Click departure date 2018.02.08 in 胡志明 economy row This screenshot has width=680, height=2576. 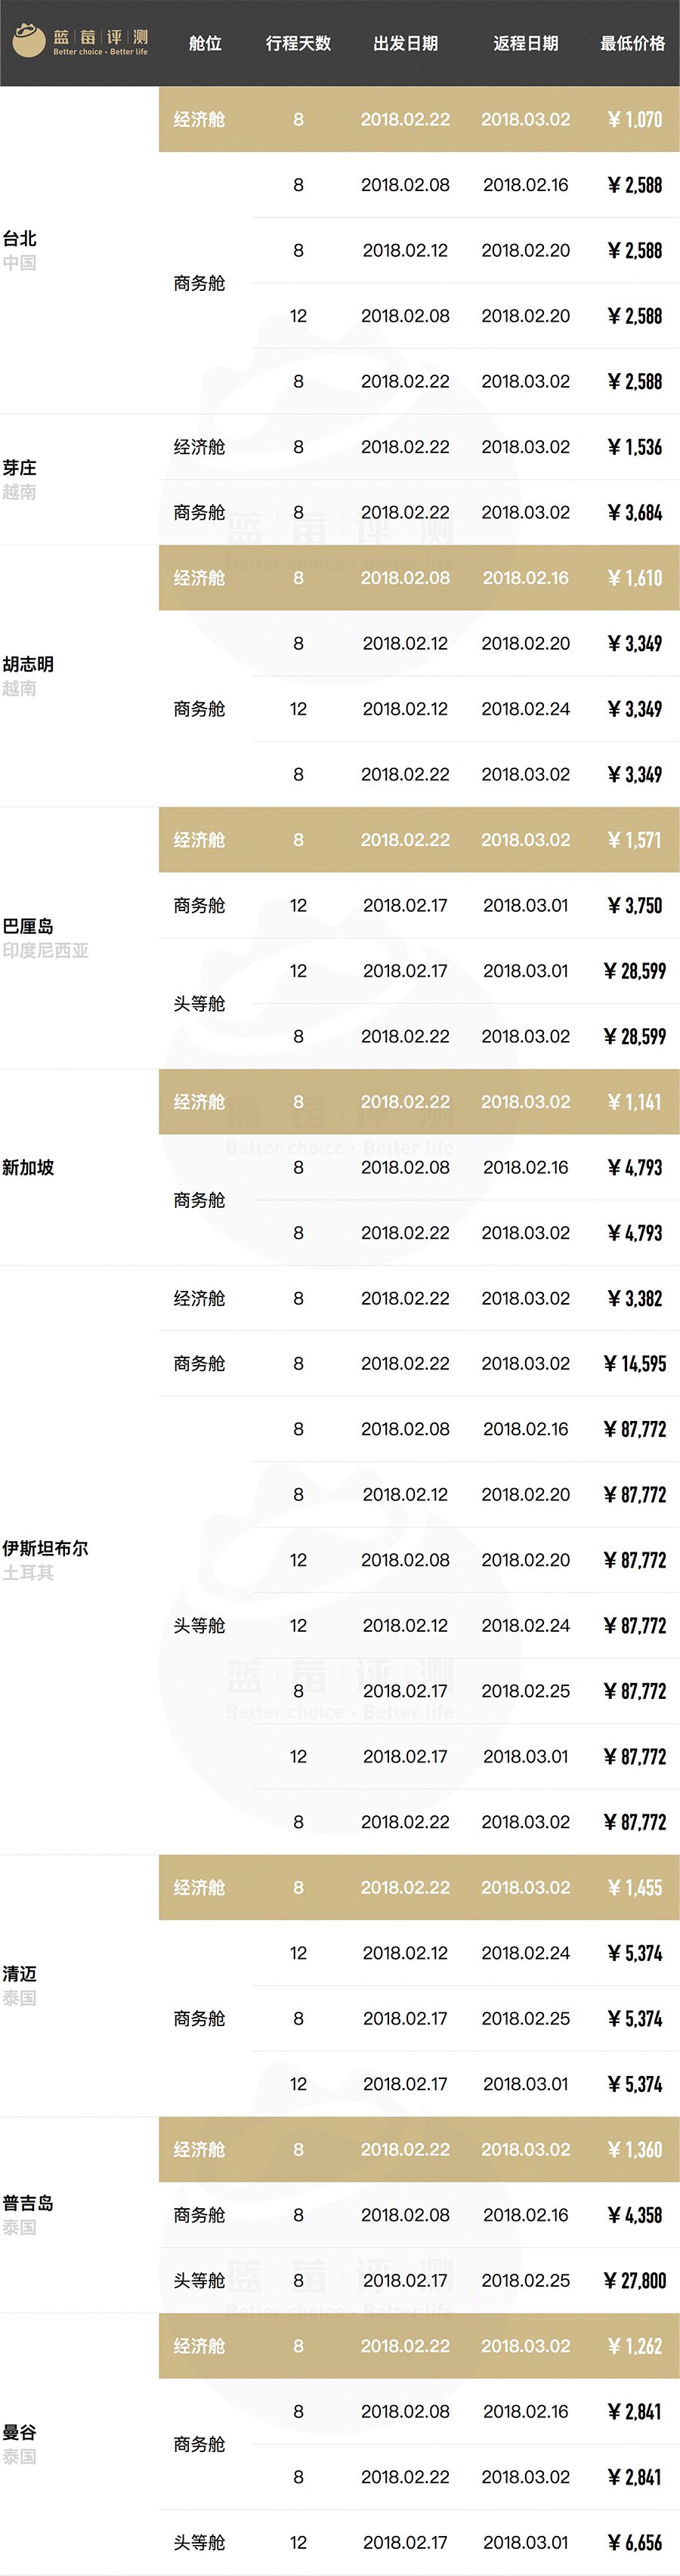click(405, 578)
